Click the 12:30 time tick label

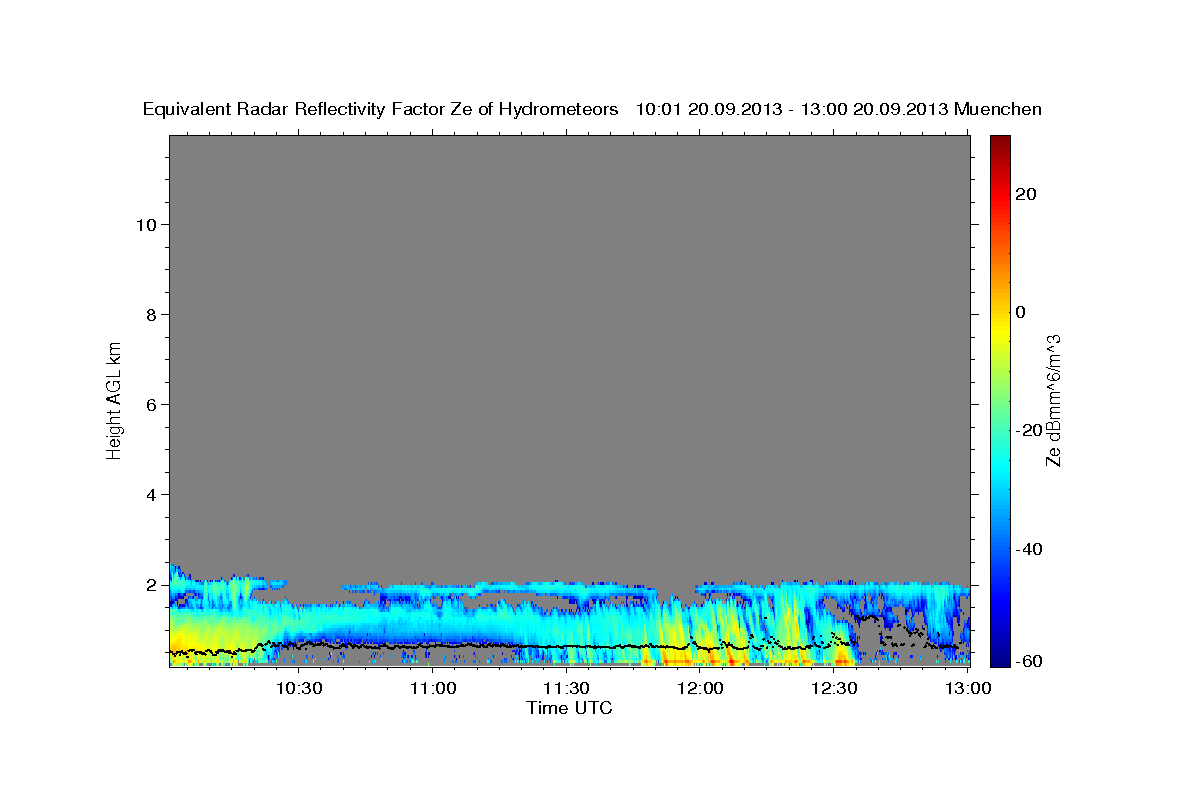[x=835, y=689]
